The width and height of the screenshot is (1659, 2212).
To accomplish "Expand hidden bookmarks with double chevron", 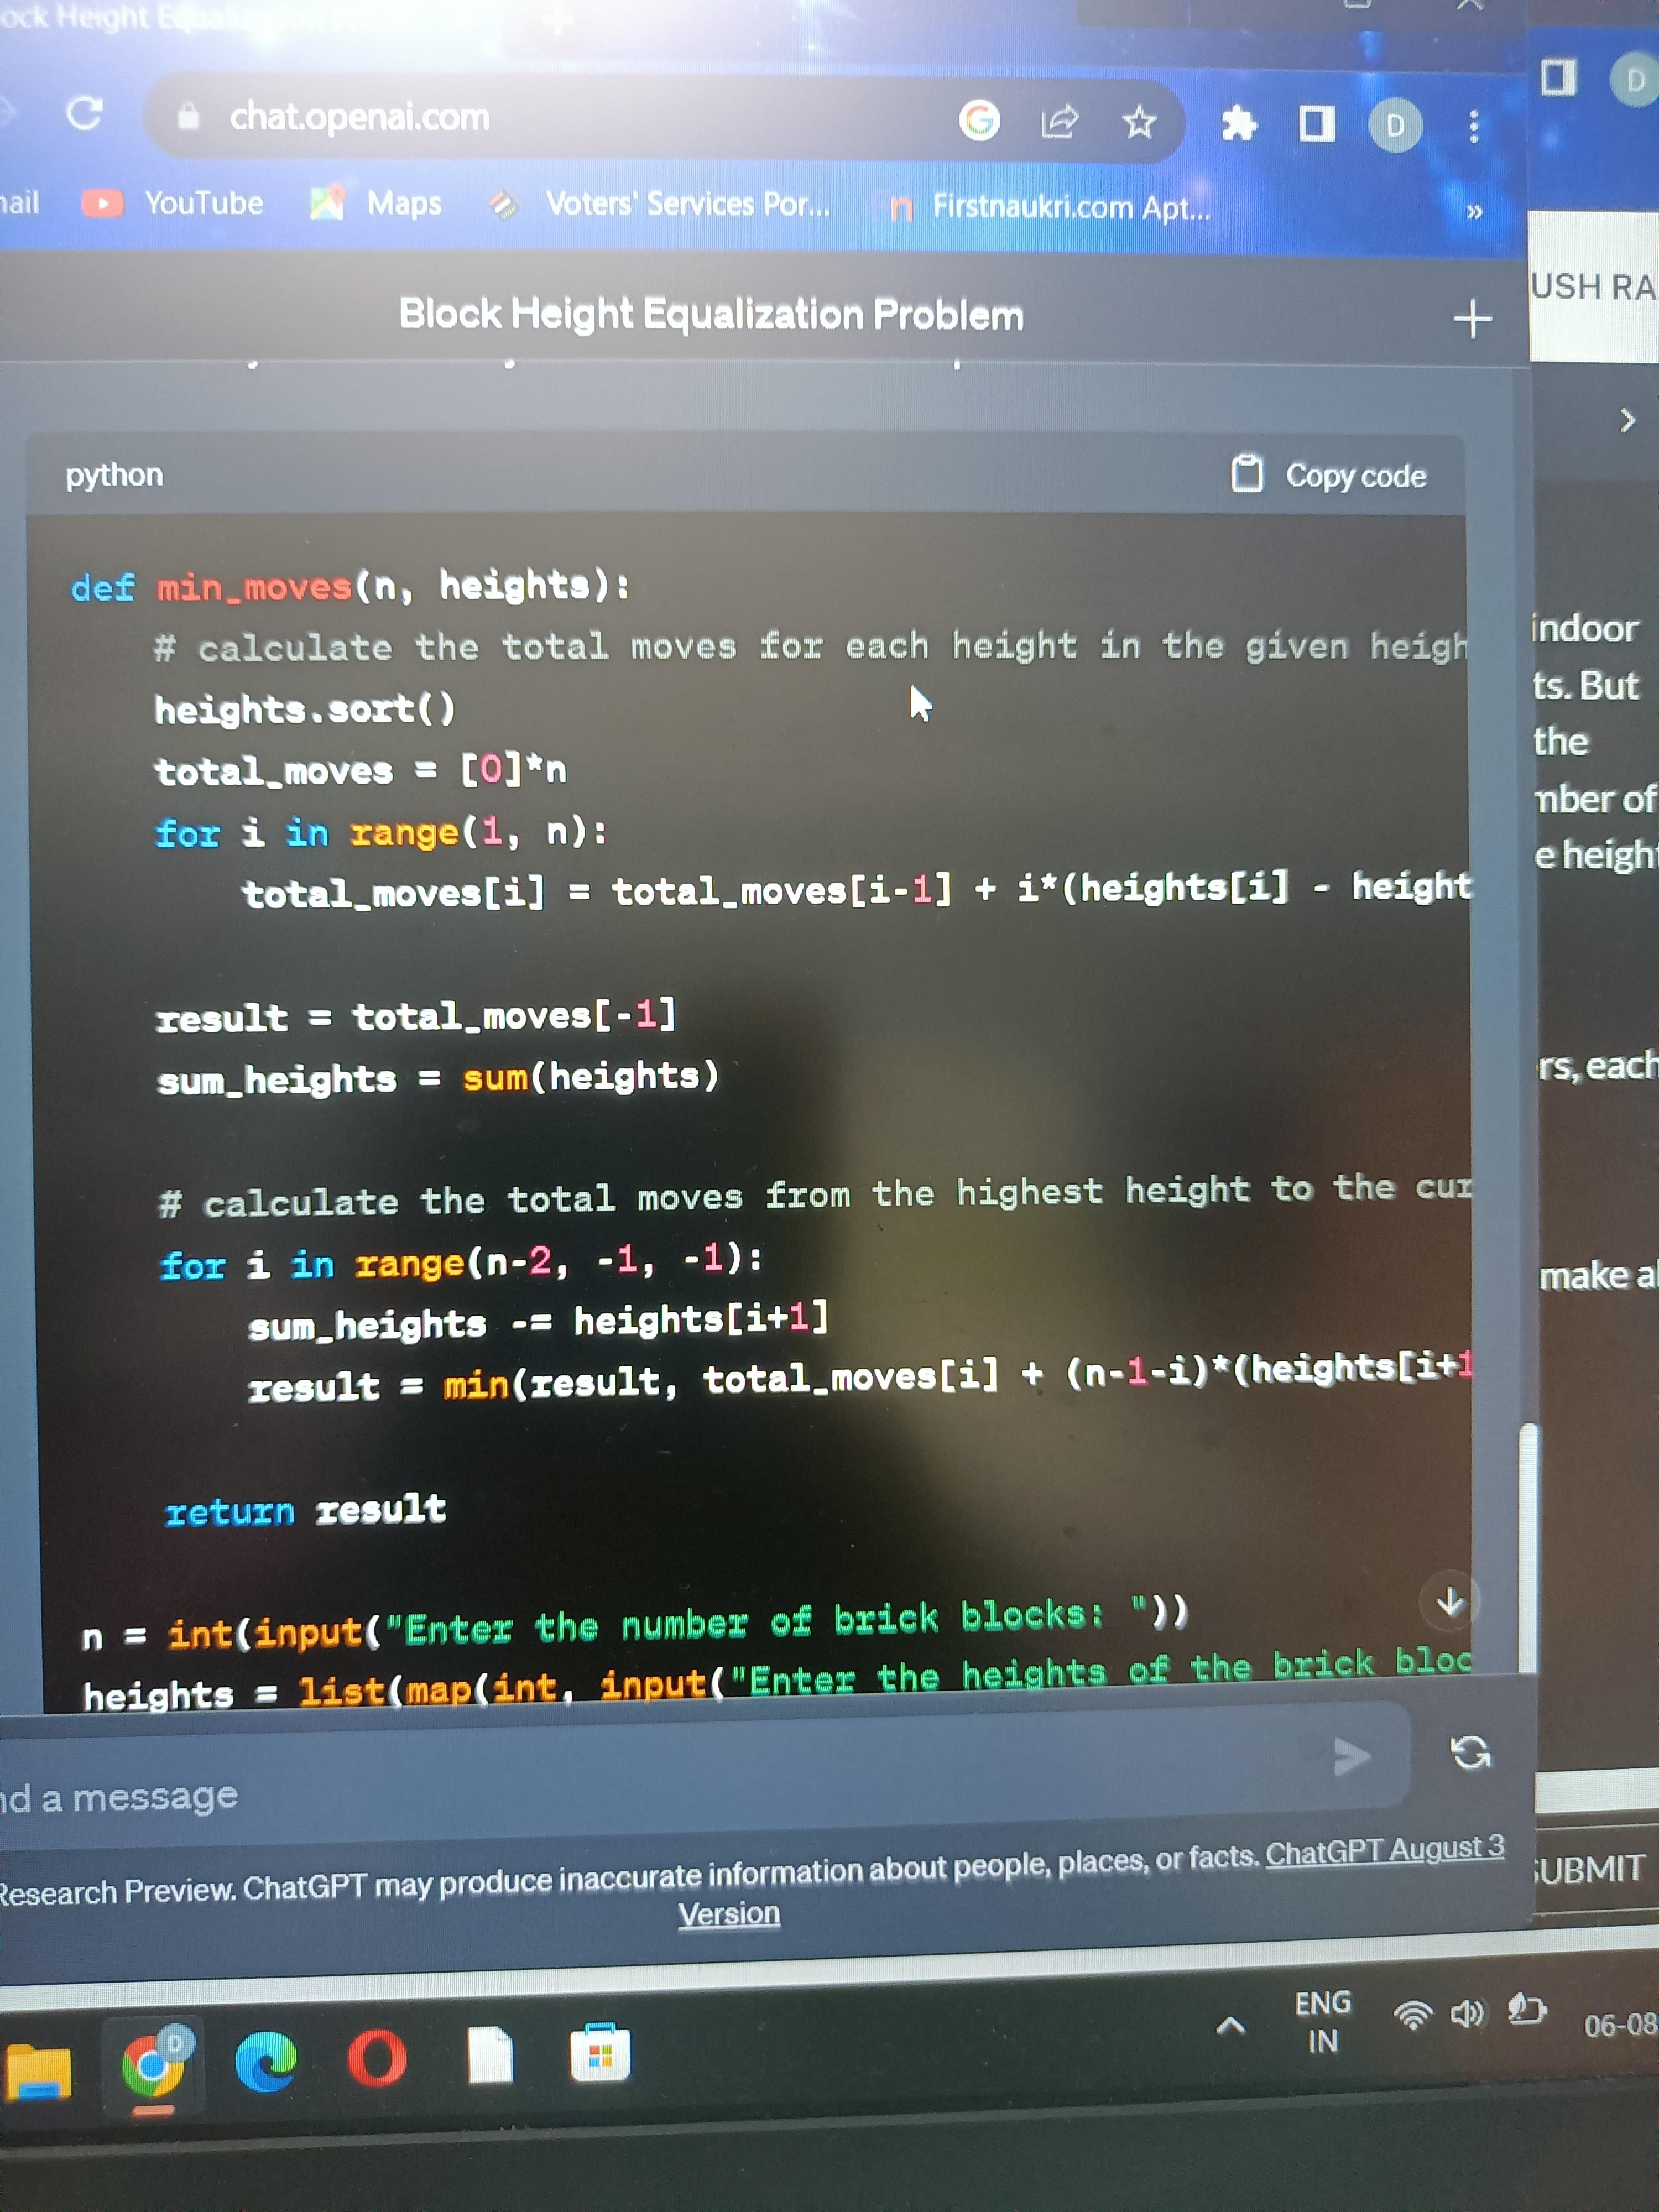I will pos(1474,212).
